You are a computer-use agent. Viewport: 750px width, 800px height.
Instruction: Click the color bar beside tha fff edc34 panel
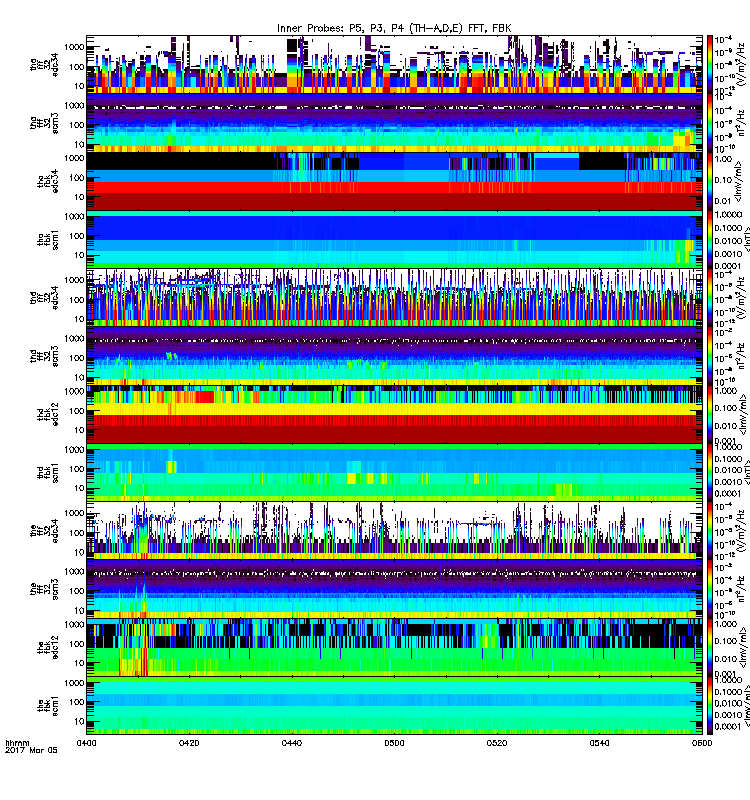pos(710,65)
